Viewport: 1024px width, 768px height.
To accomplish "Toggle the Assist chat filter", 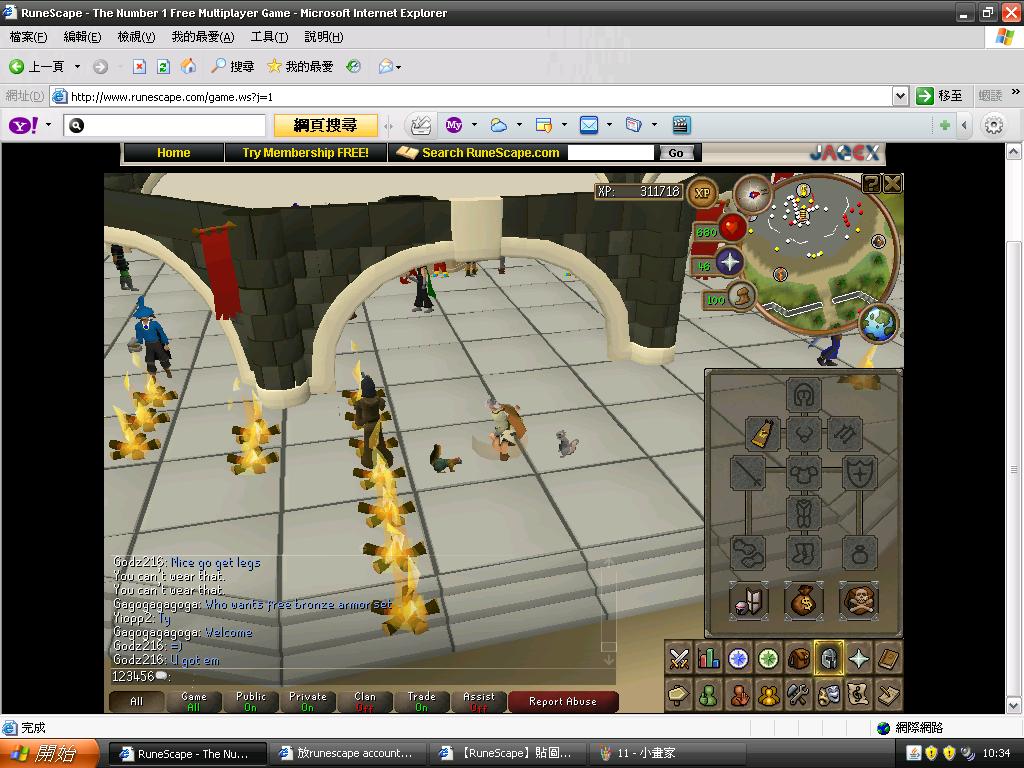I will coord(479,701).
